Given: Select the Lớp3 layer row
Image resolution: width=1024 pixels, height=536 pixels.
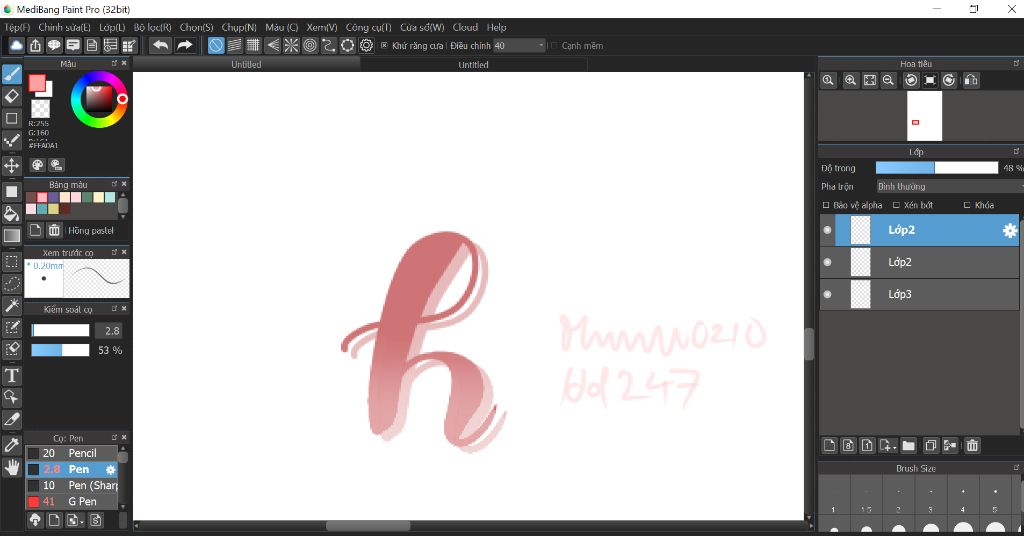Looking at the screenshot, I should pyautogui.click(x=919, y=294).
